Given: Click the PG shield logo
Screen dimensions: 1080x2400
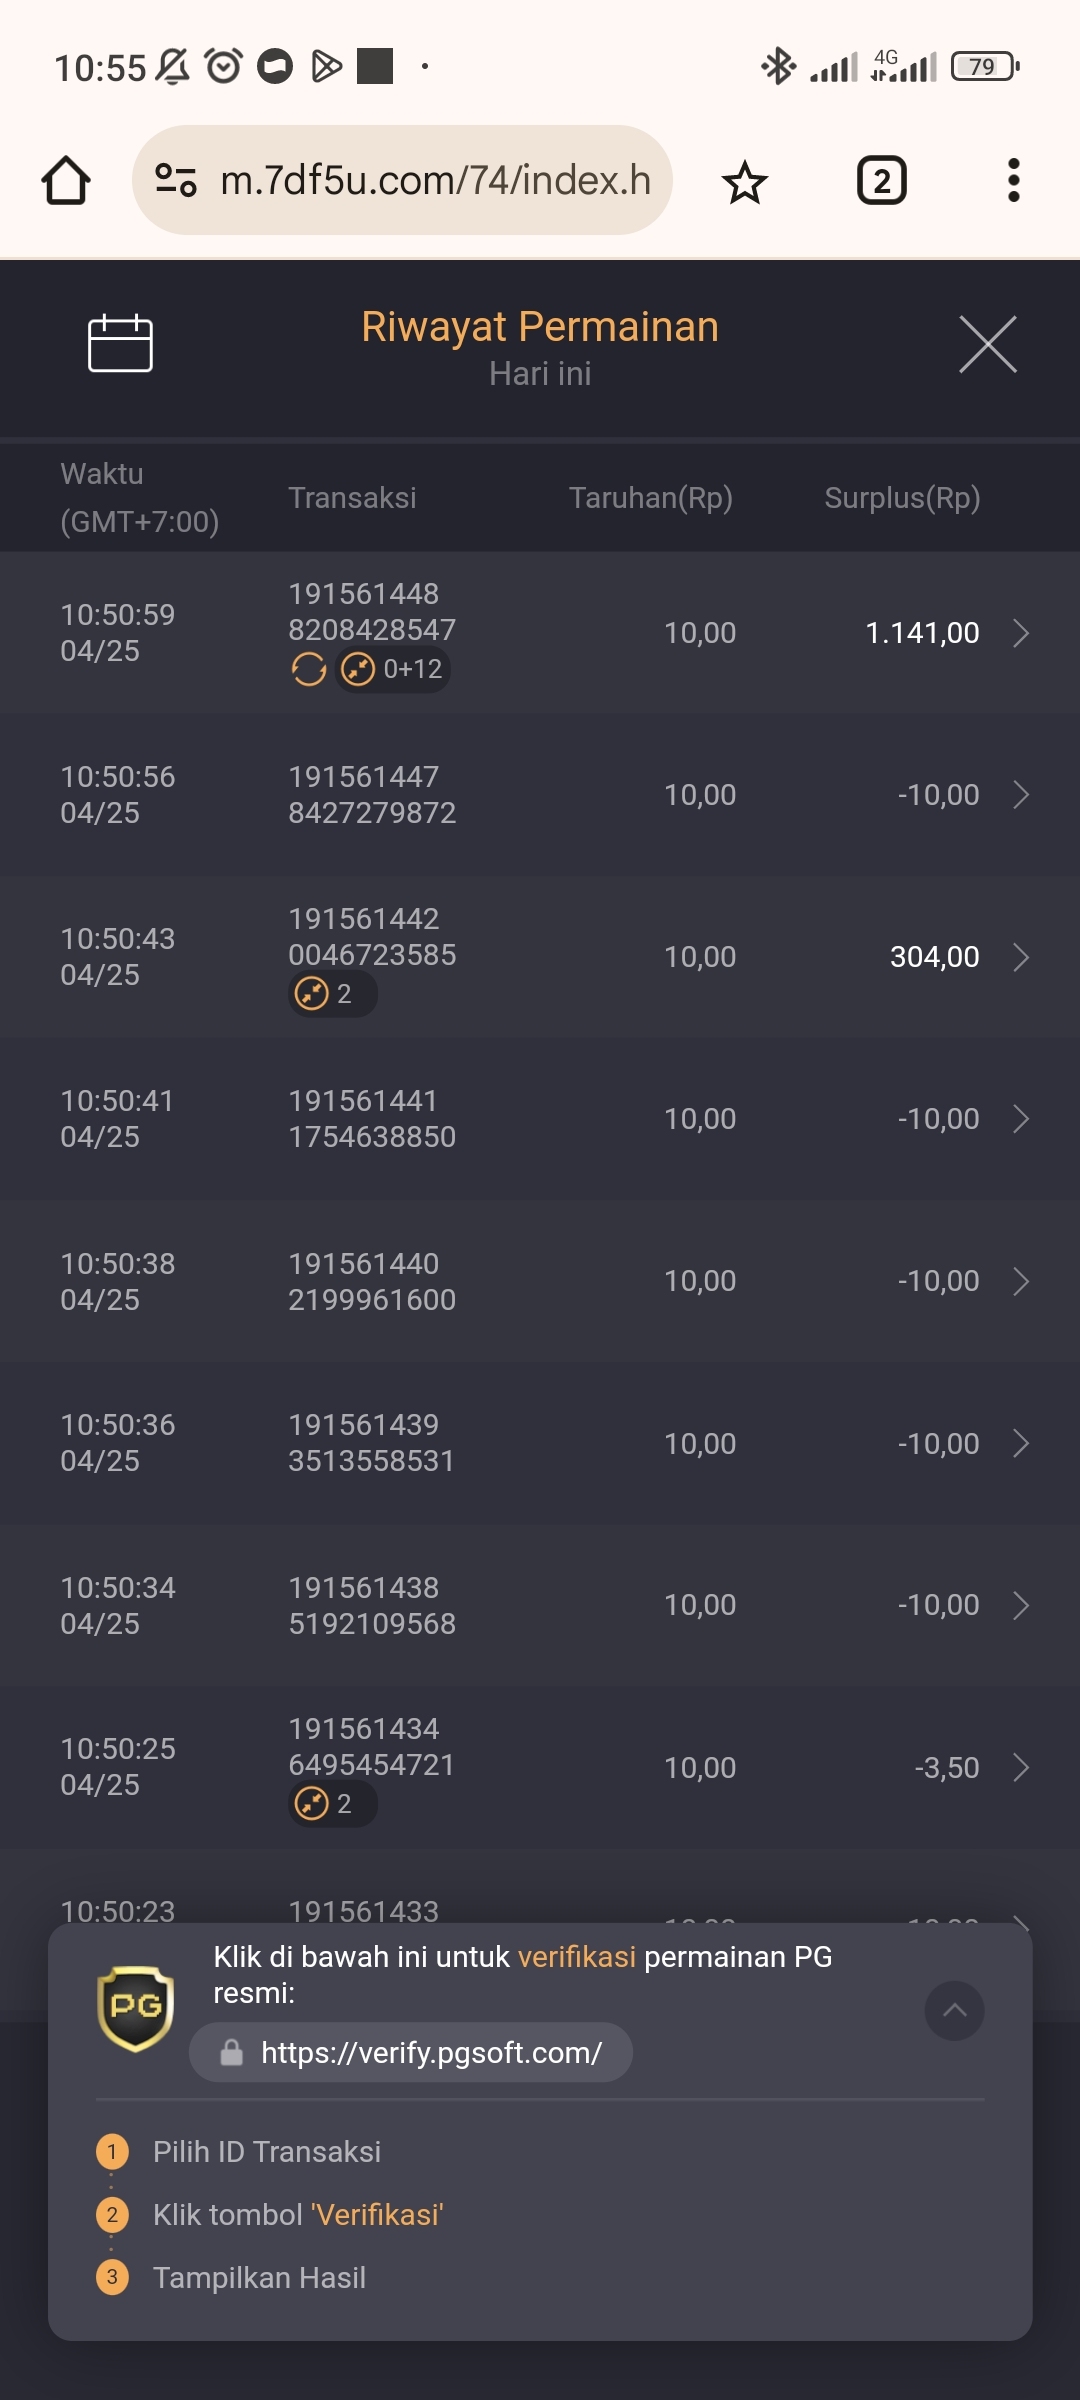Looking at the screenshot, I should (136, 2008).
